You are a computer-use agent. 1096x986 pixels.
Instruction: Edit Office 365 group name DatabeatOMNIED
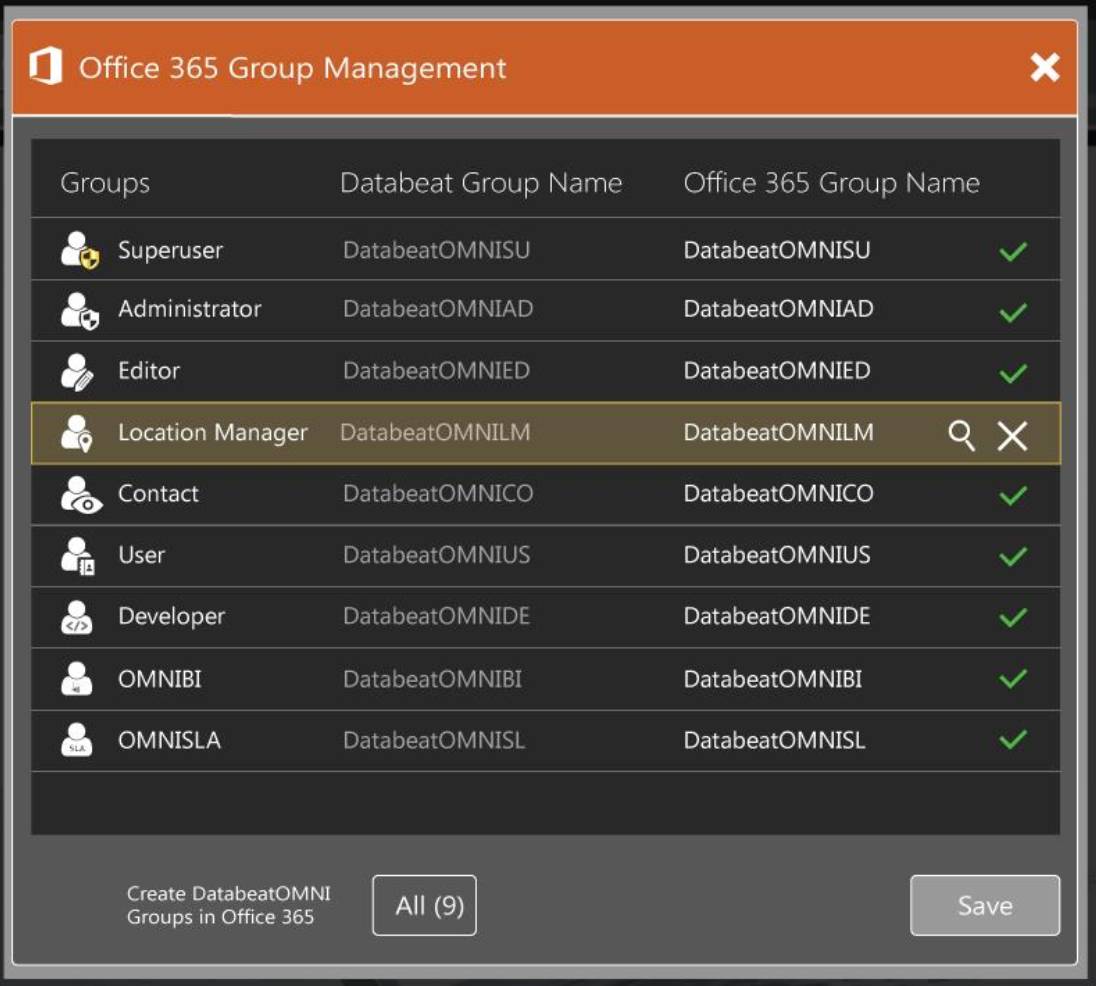[777, 370]
